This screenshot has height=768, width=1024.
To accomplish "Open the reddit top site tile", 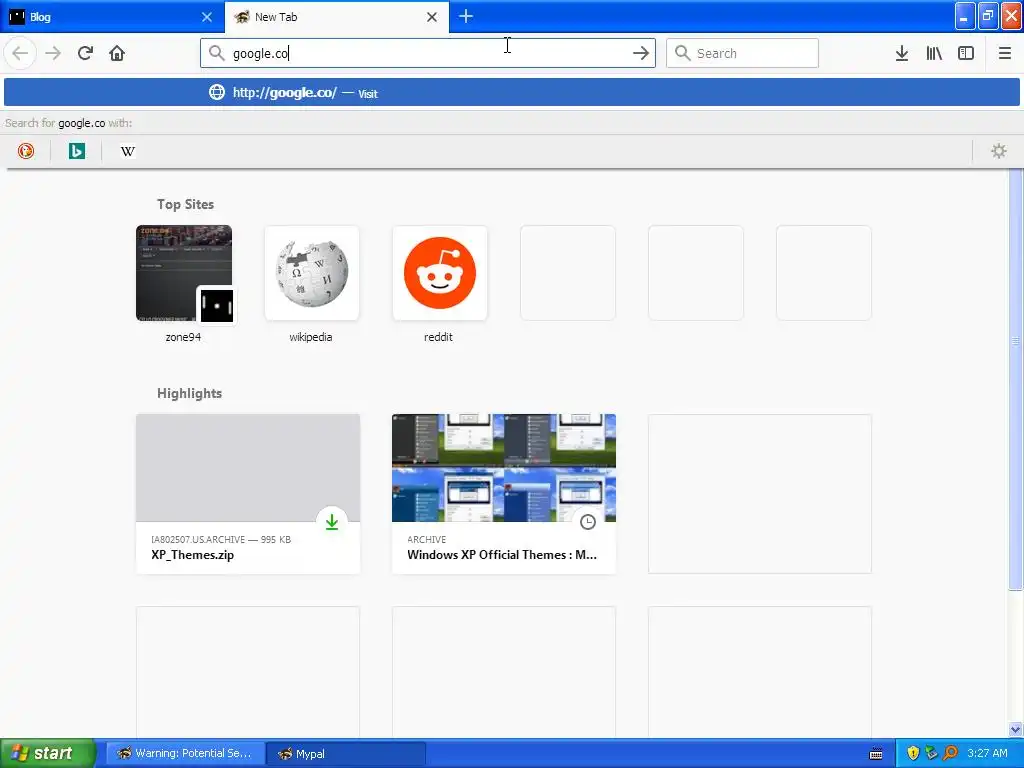I will 440,274.
